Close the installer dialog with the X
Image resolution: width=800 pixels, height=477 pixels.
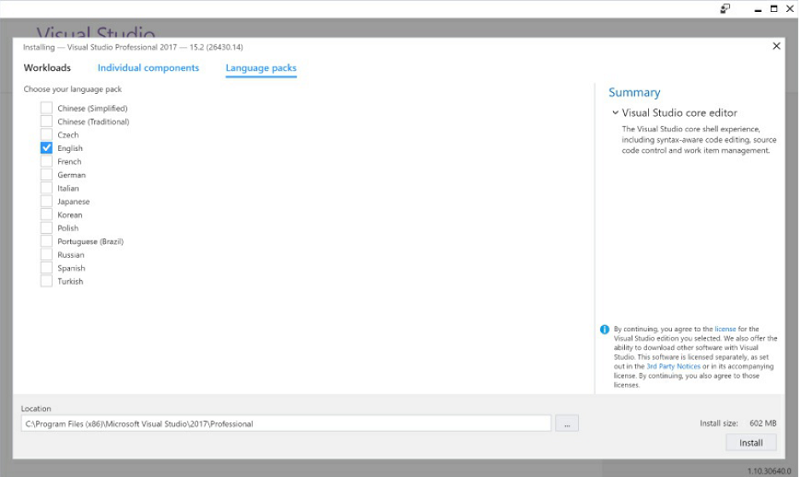[777, 46]
